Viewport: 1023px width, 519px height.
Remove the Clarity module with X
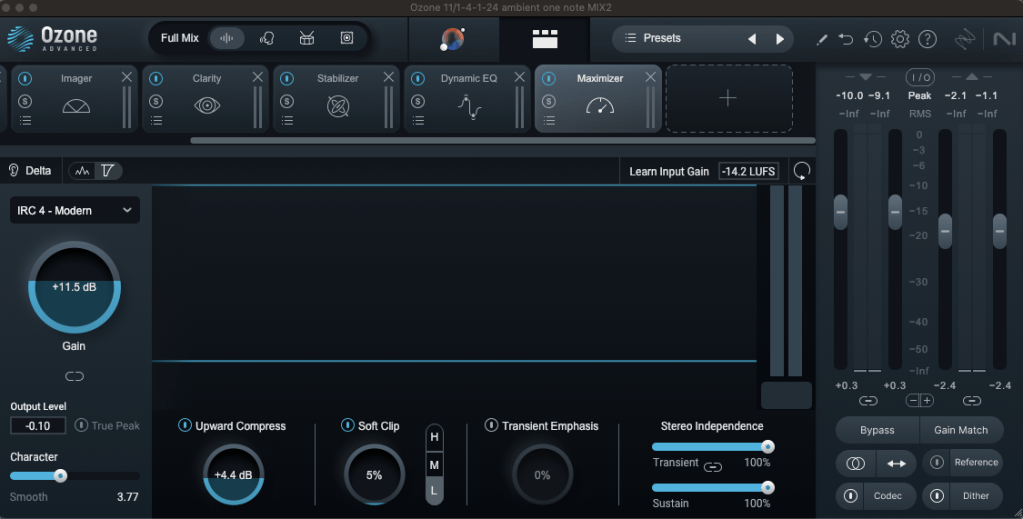[258, 77]
